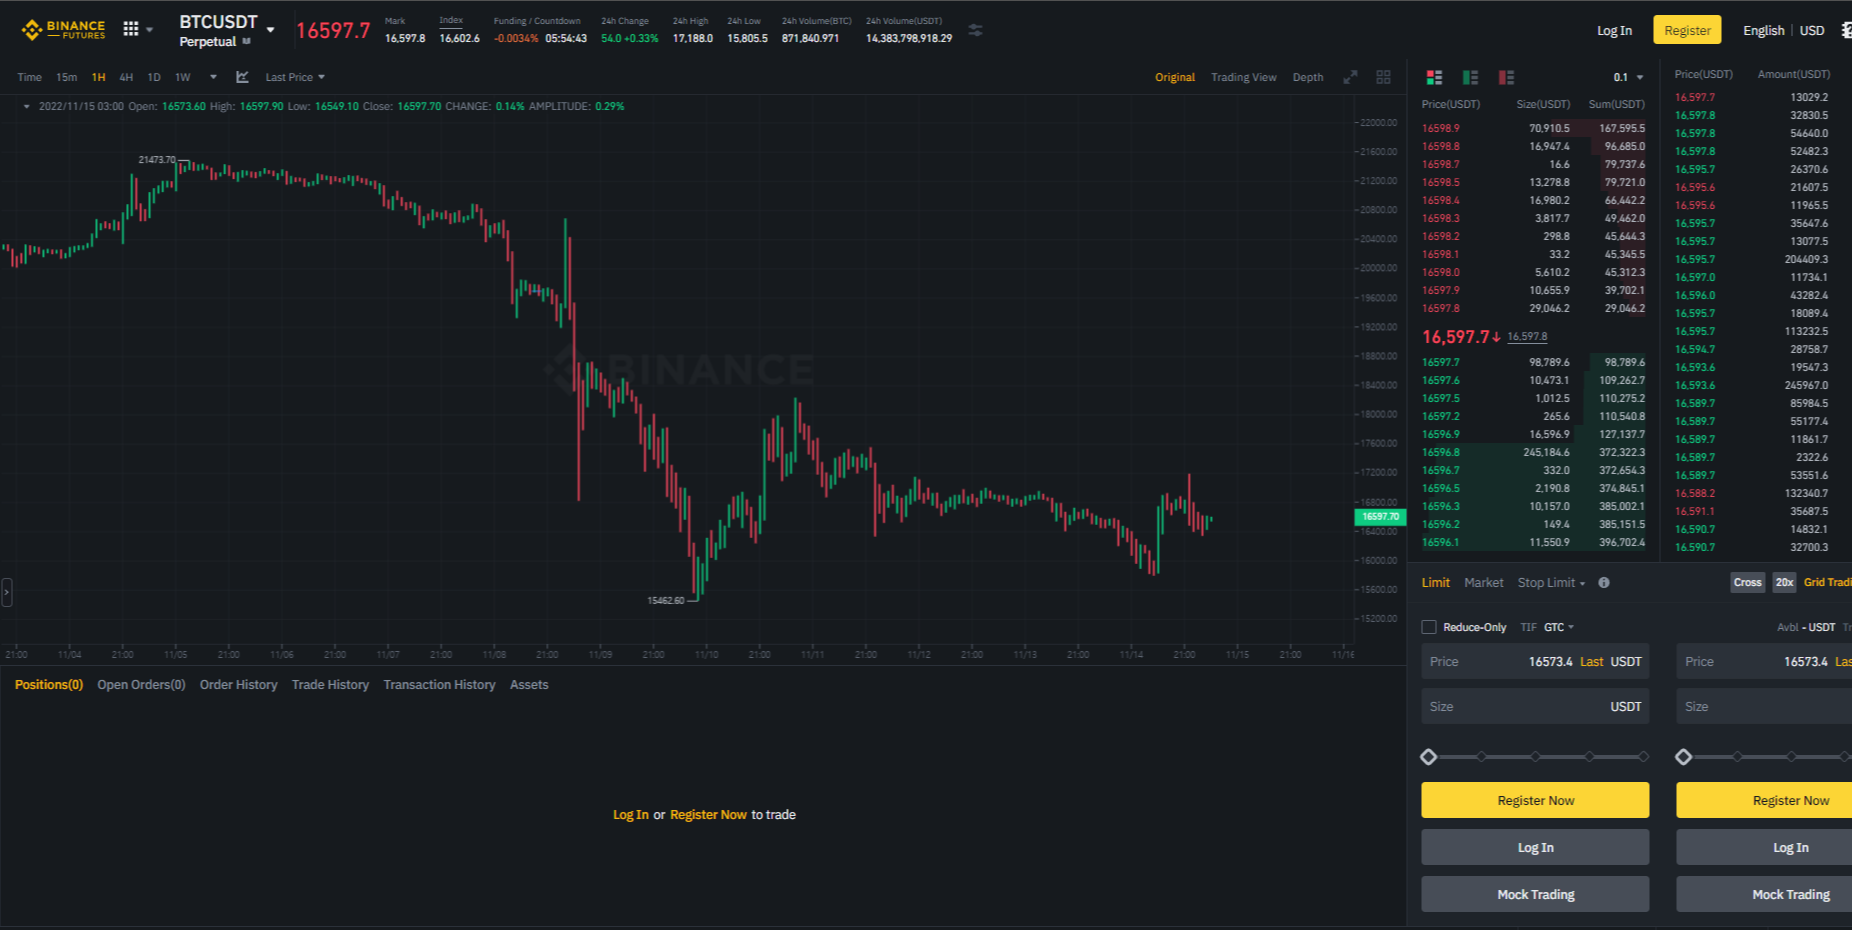
Task: Click the yellow Register header button
Action: click(x=1687, y=30)
